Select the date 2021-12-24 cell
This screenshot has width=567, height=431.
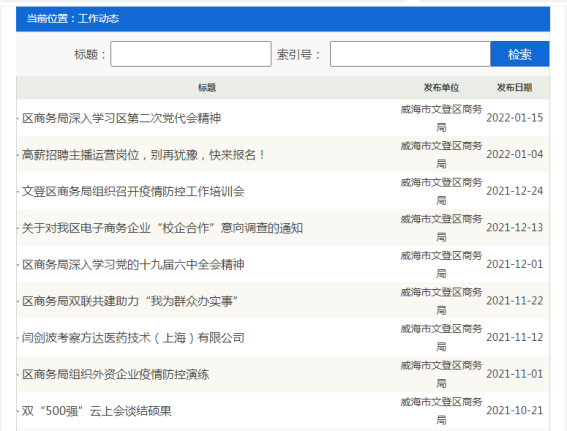tap(514, 191)
